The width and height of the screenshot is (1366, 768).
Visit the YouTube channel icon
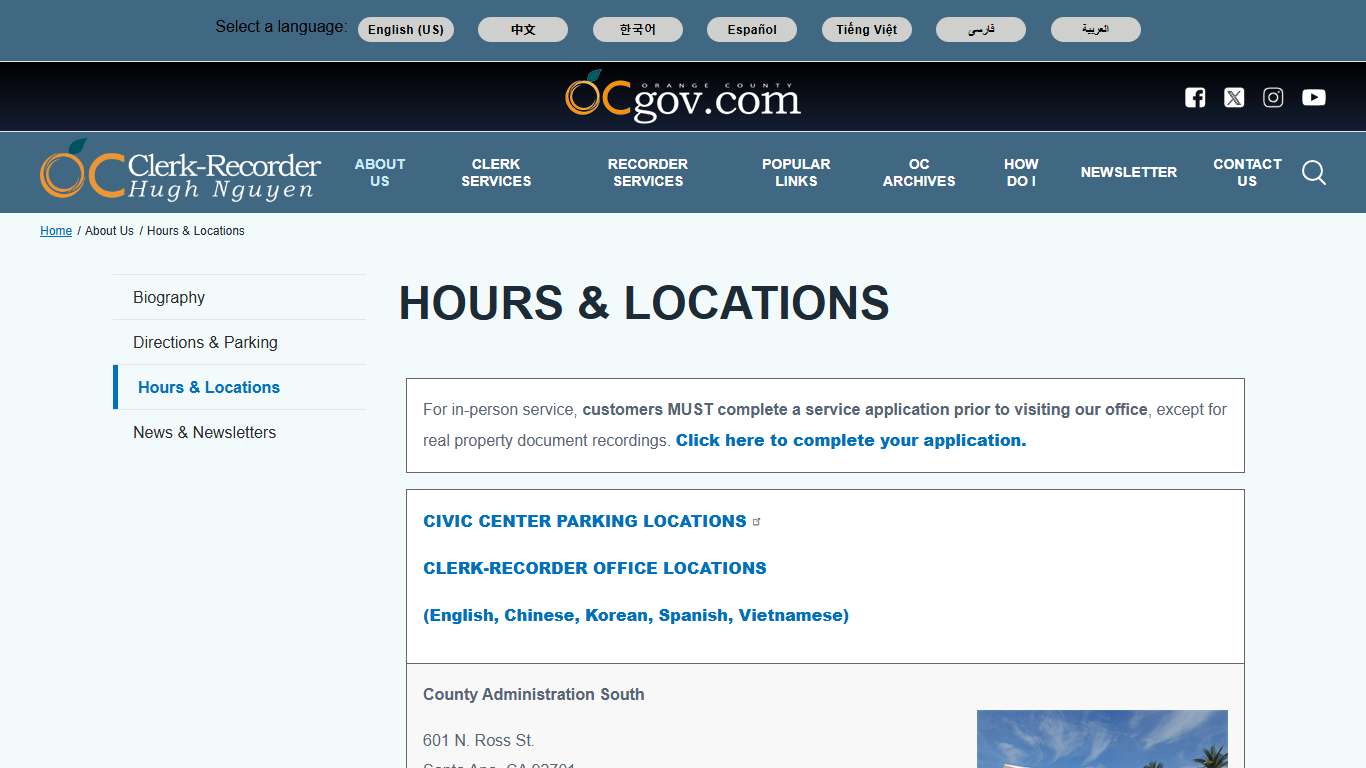(x=1313, y=97)
